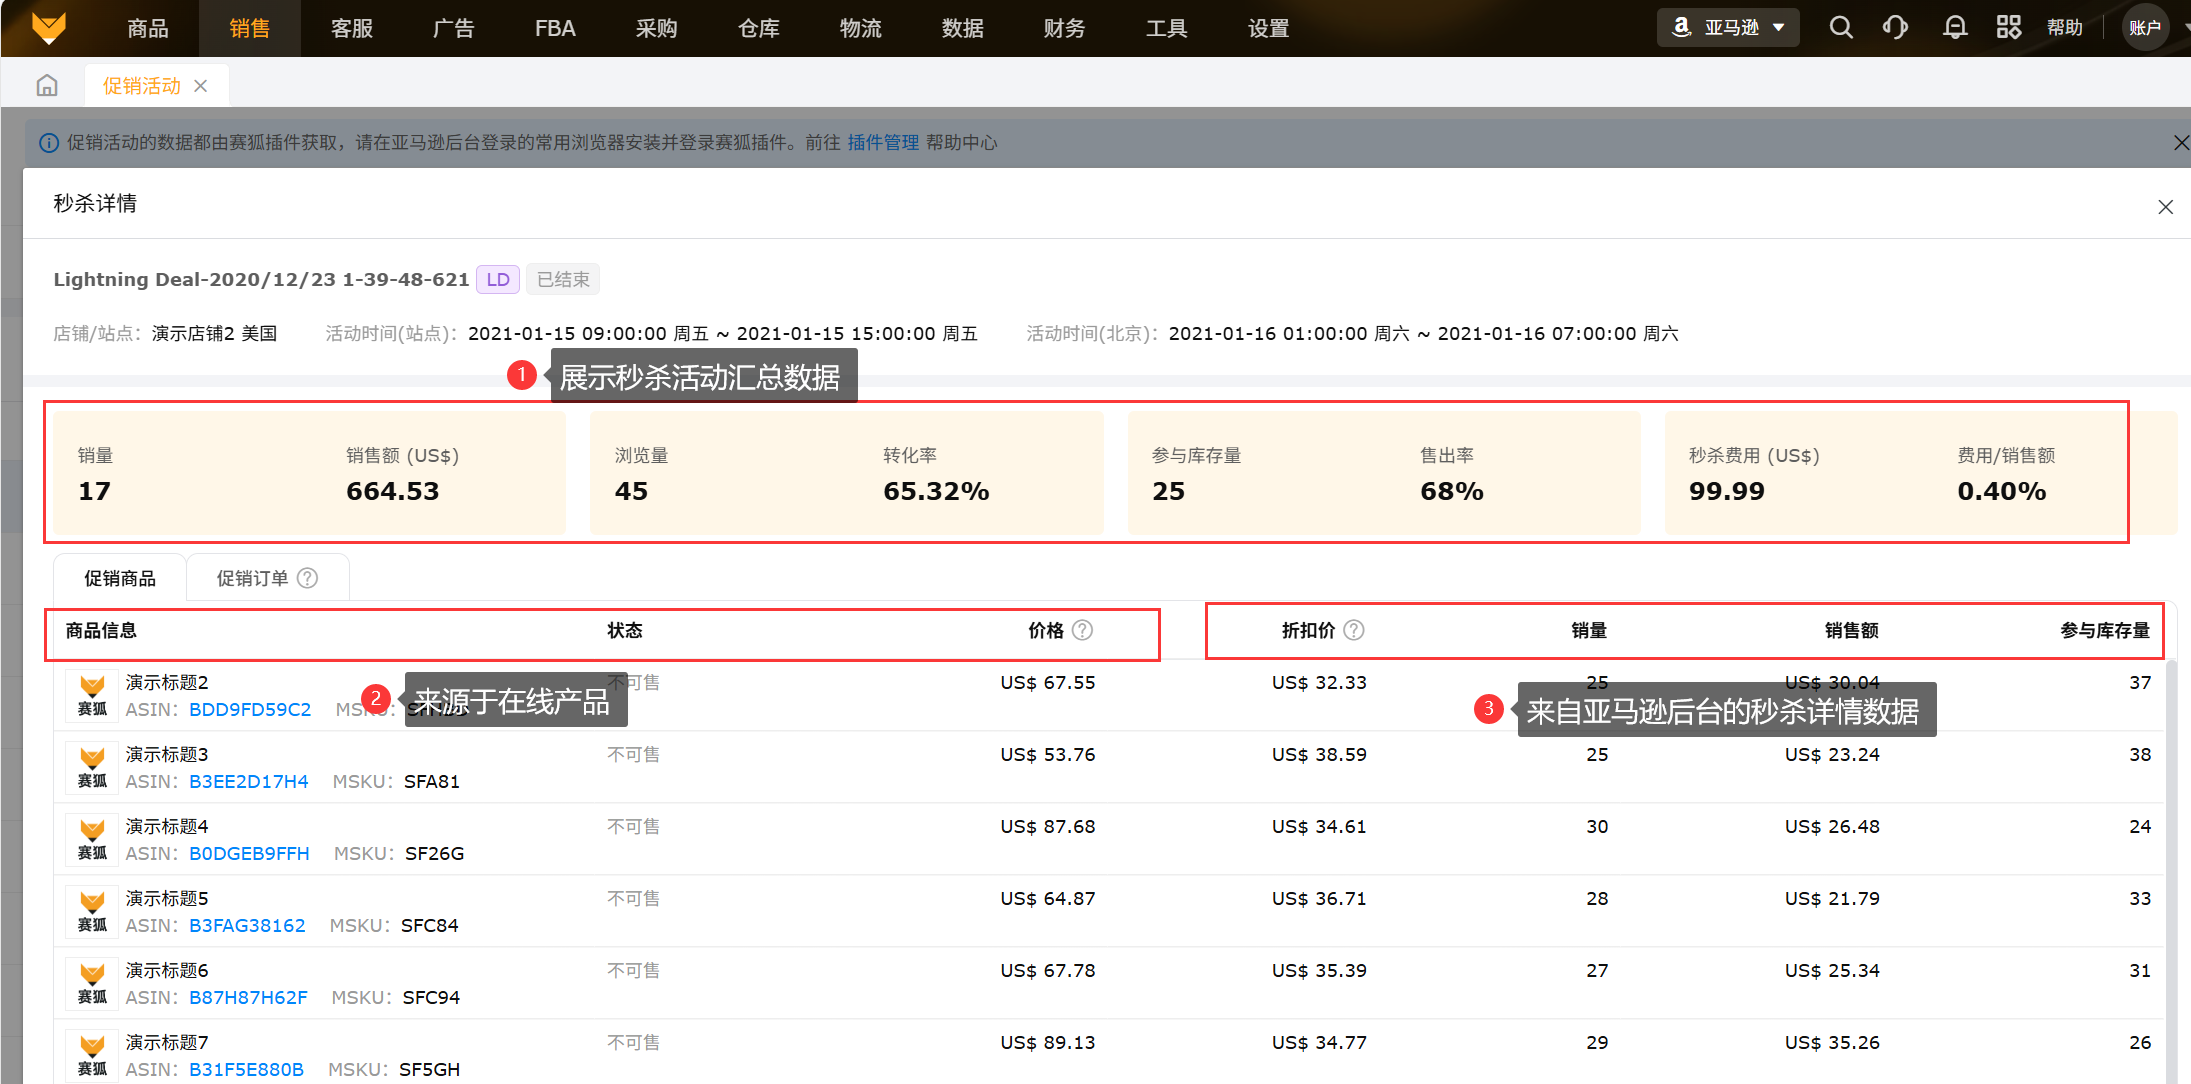The width and height of the screenshot is (2191, 1084).
Task: Open ASIN link BDD9FD59C2
Action: pyautogui.click(x=250, y=709)
